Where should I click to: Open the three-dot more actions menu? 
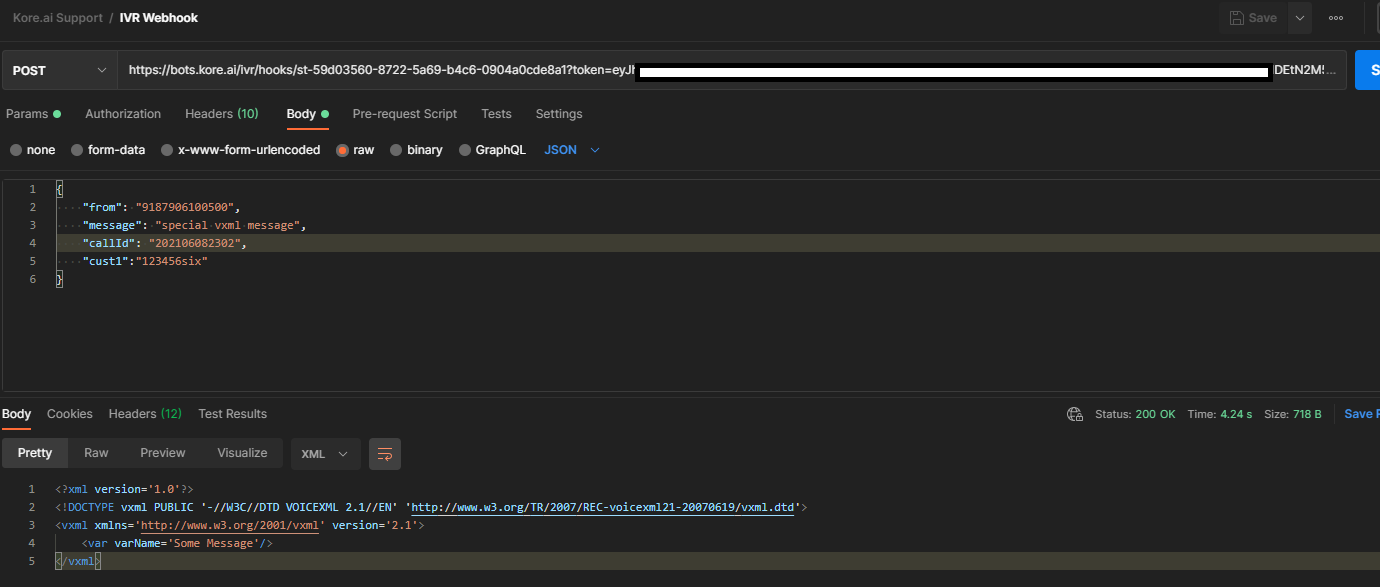[x=1336, y=18]
